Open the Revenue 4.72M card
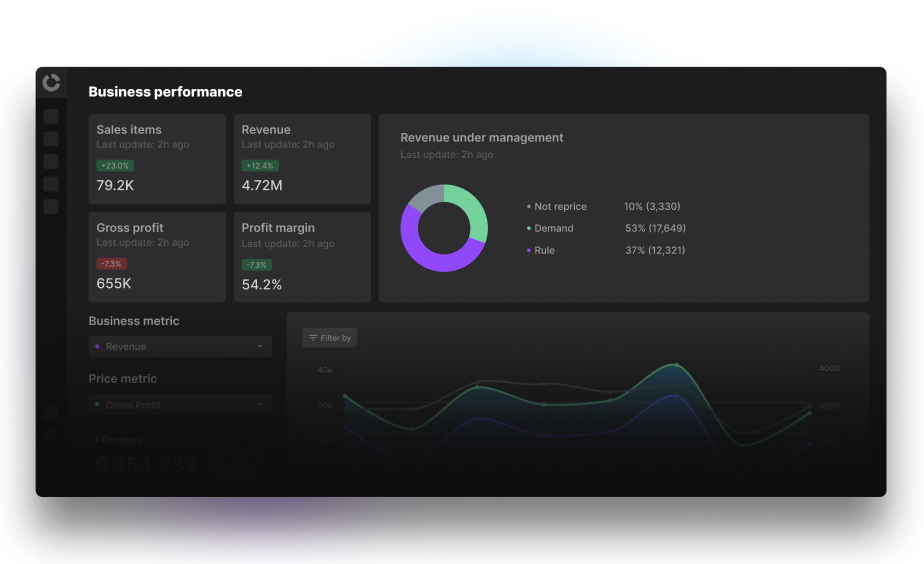924x564 pixels. coord(302,159)
